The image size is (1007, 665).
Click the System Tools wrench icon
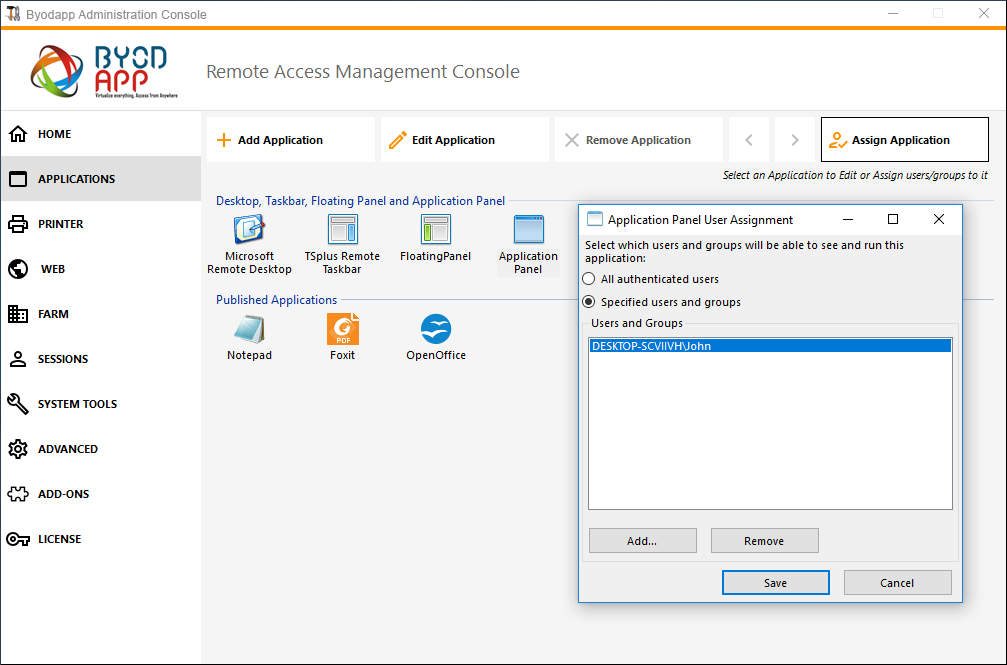point(18,403)
